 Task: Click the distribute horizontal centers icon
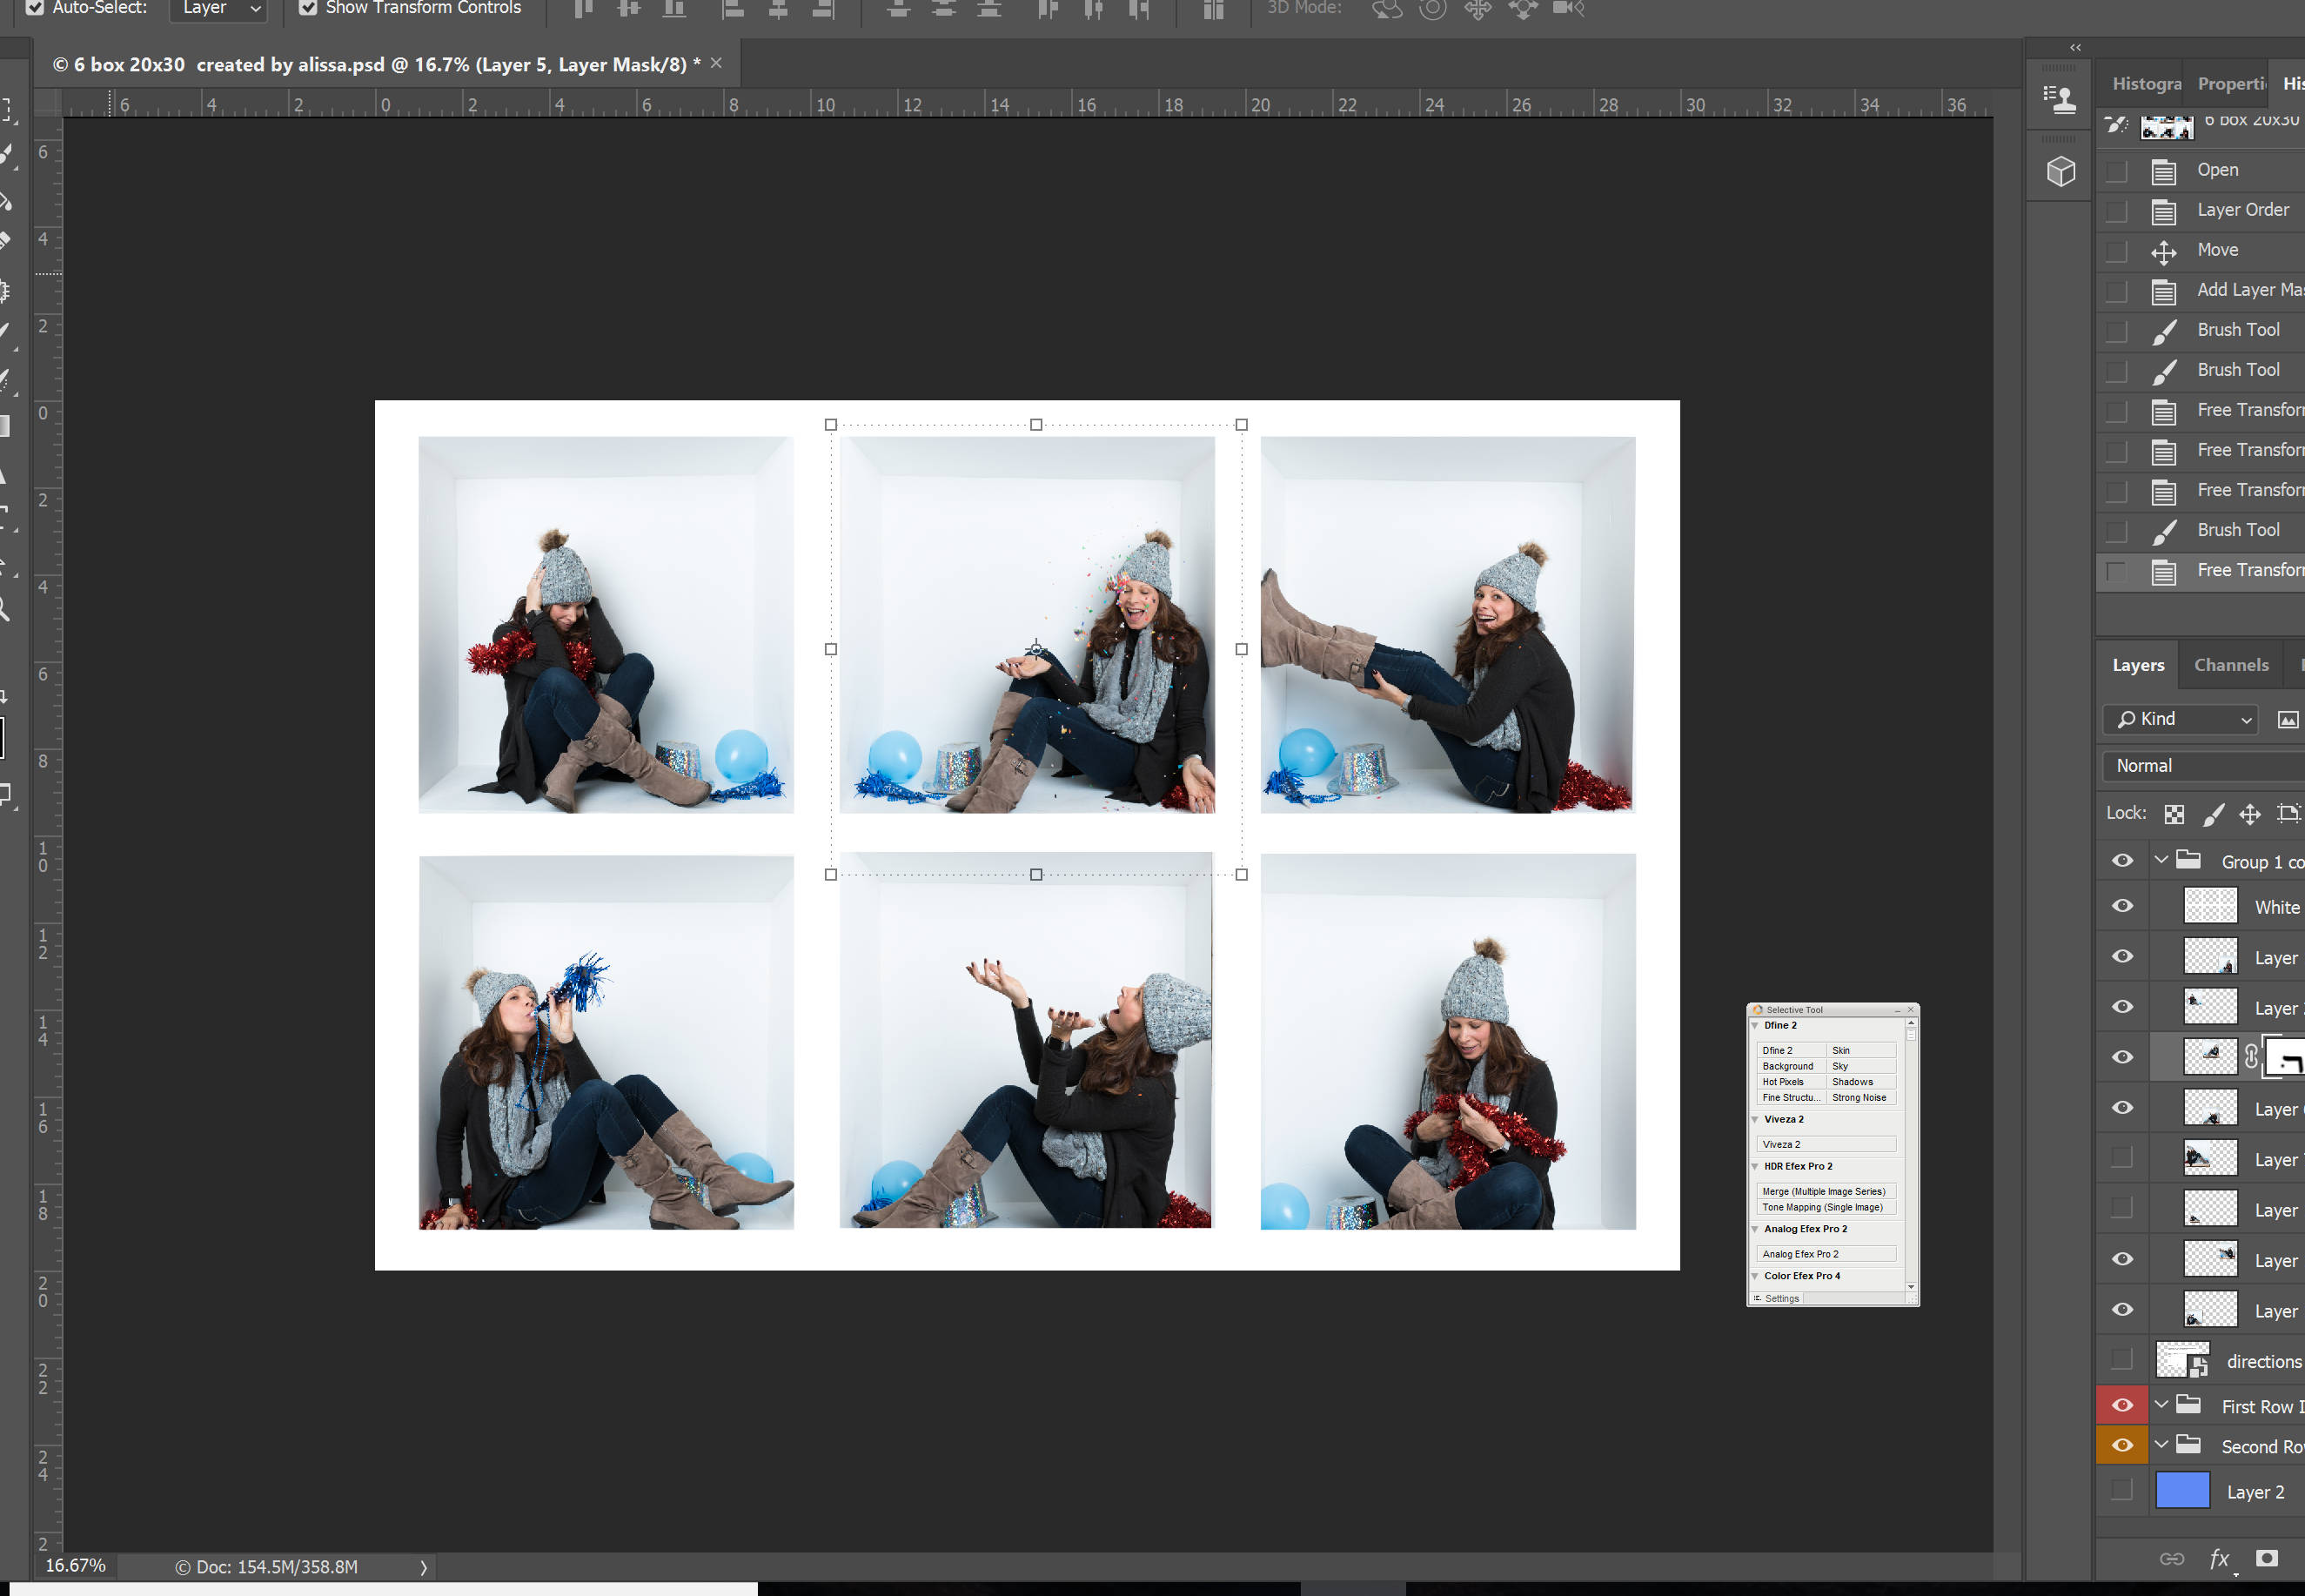tap(1093, 8)
